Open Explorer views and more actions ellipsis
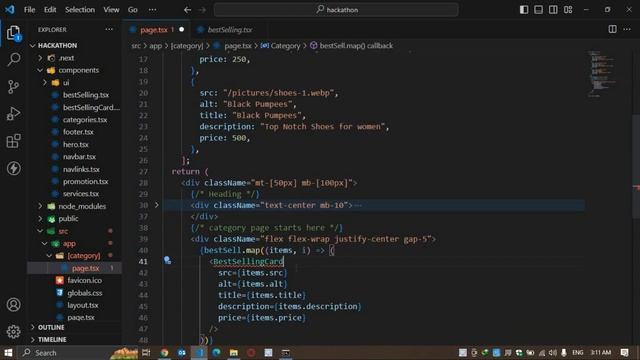This screenshot has height=360, width=640. click(109, 29)
